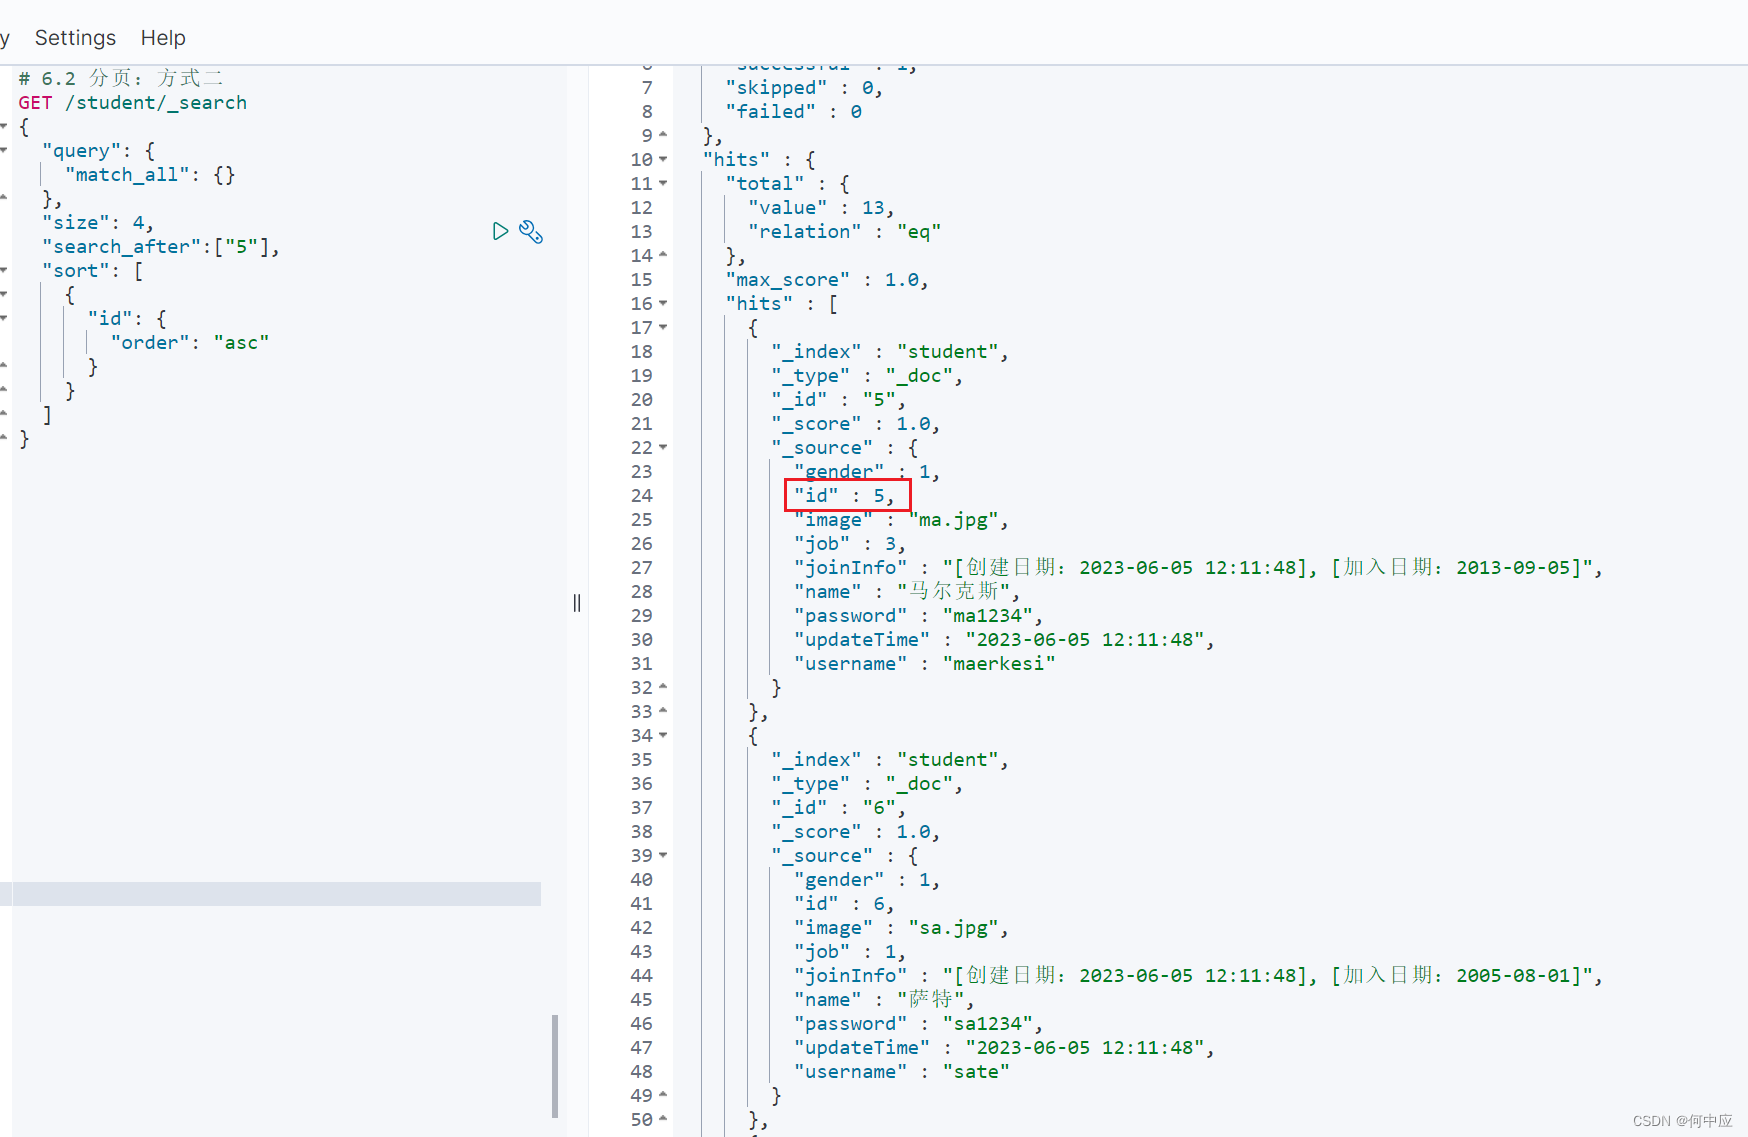The height and width of the screenshot is (1137, 1748).
Task: Click the "max_score" : 1.0 line
Action: (x=827, y=280)
